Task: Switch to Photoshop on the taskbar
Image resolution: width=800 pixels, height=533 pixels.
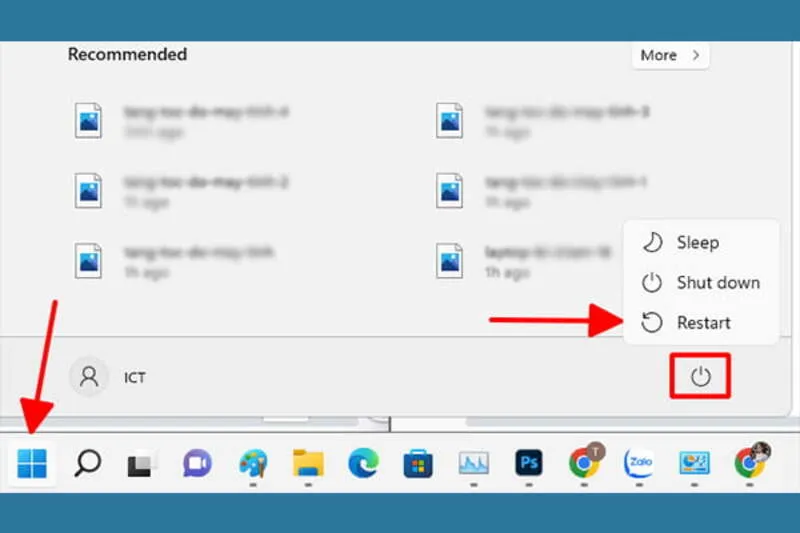Action: tap(529, 463)
